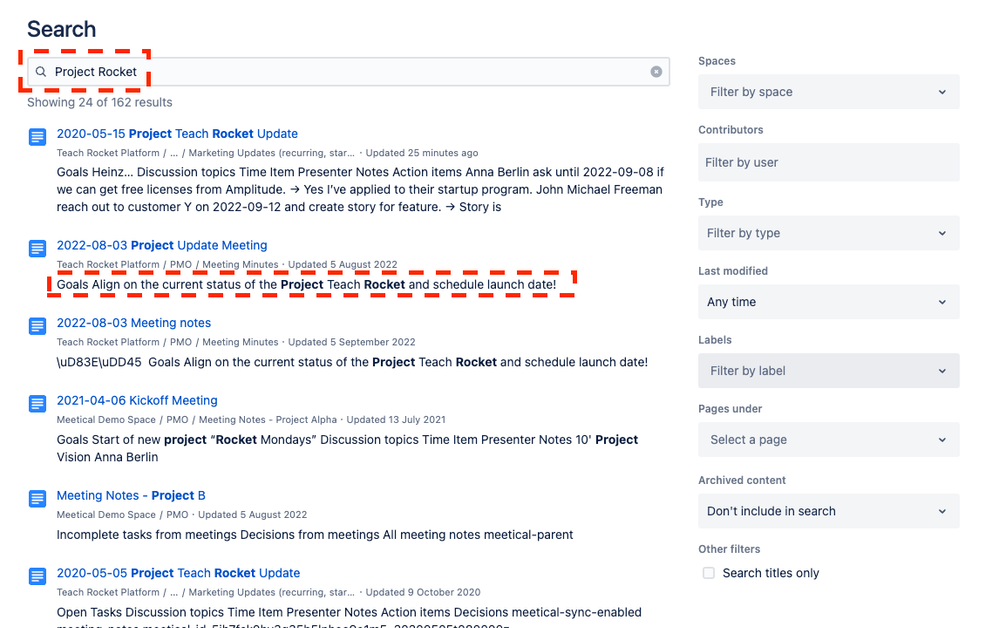
Task: Click the page icon beside 2021-04-06 Kickoff Meeting
Action: pyautogui.click(x=36, y=404)
